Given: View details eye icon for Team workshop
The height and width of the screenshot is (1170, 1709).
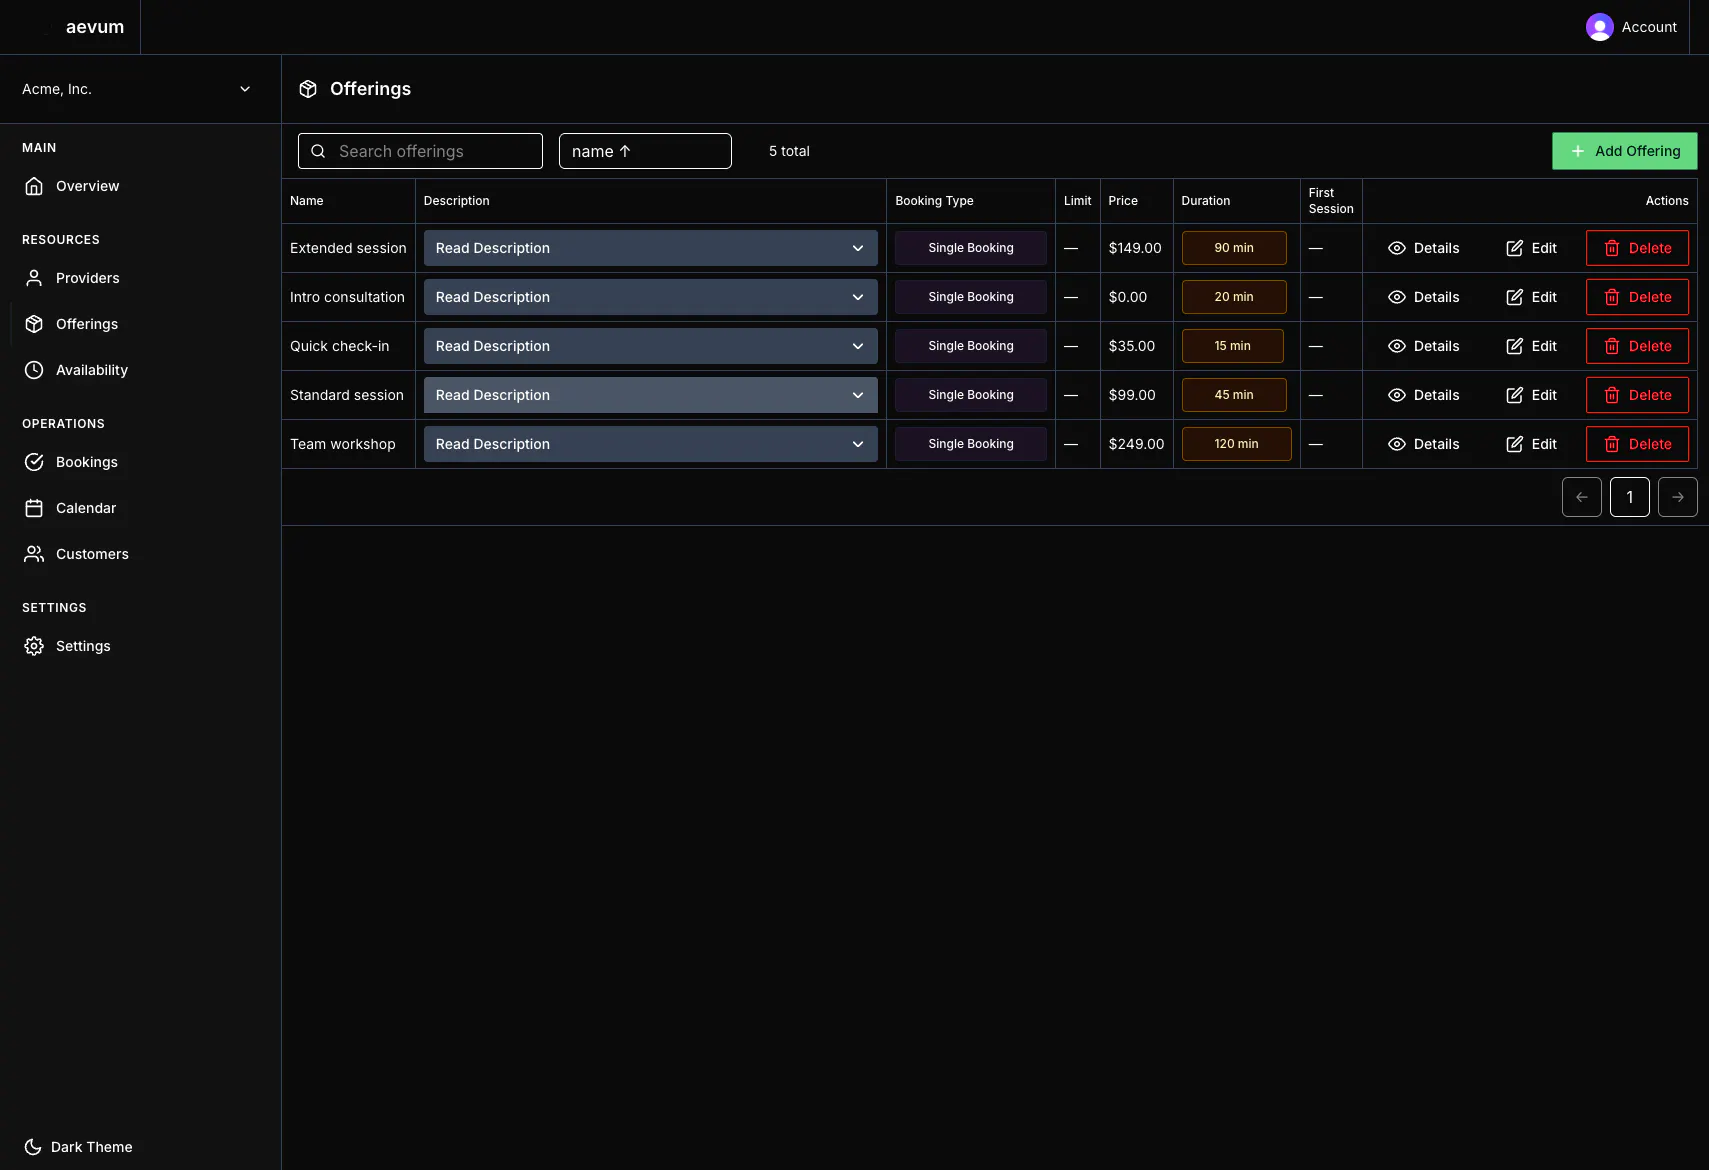Looking at the screenshot, I should (x=1397, y=444).
